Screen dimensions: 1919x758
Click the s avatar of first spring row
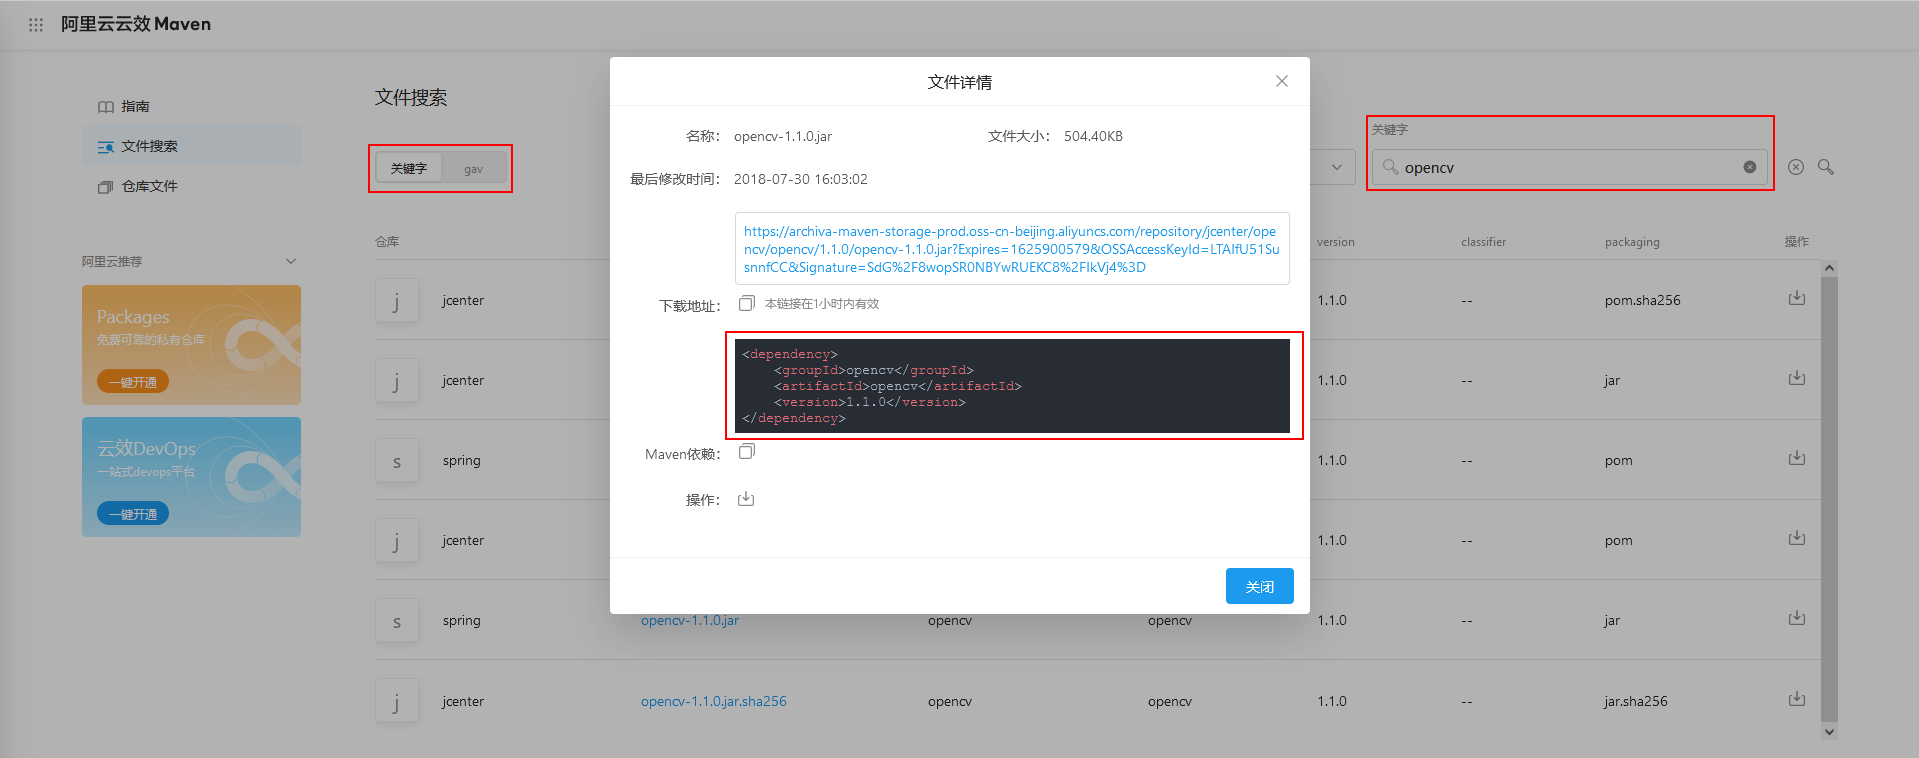(397, 460)
